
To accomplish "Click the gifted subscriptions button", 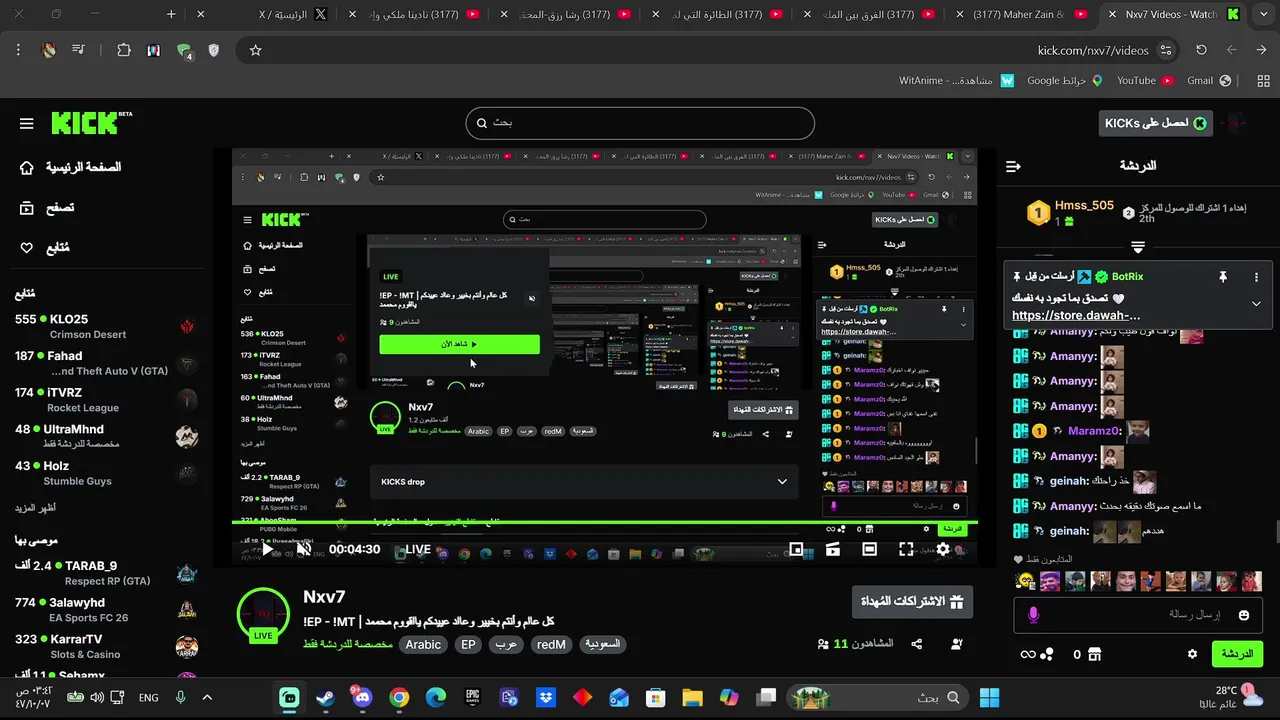I will tap(911, 601).
